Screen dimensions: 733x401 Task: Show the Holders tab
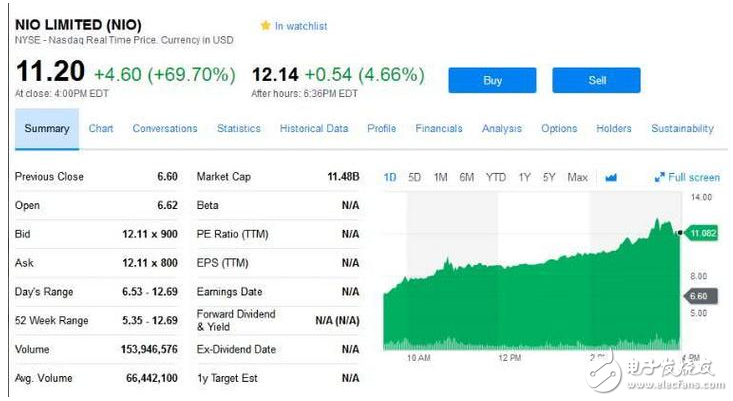(x=614, y=129)
